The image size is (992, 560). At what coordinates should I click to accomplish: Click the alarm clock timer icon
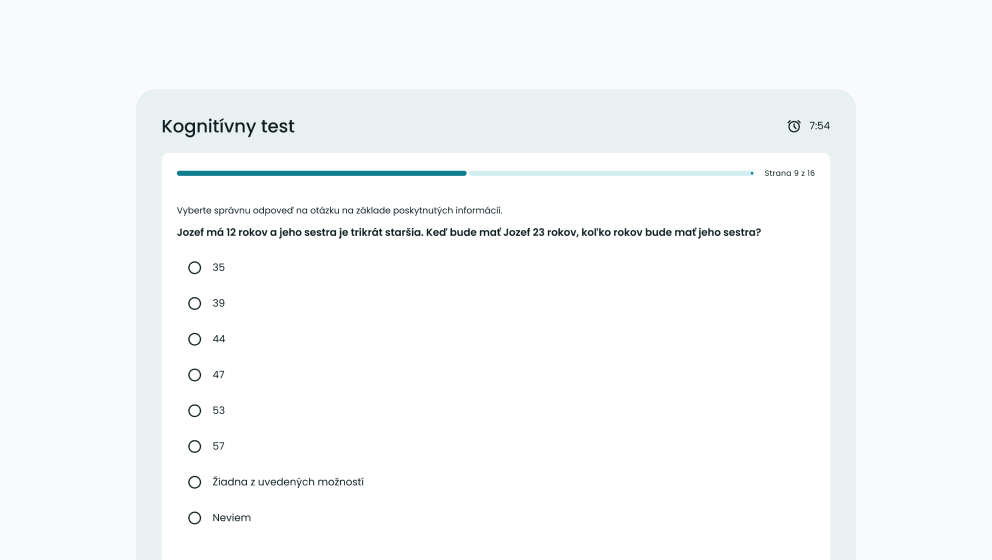pos(794,126)
